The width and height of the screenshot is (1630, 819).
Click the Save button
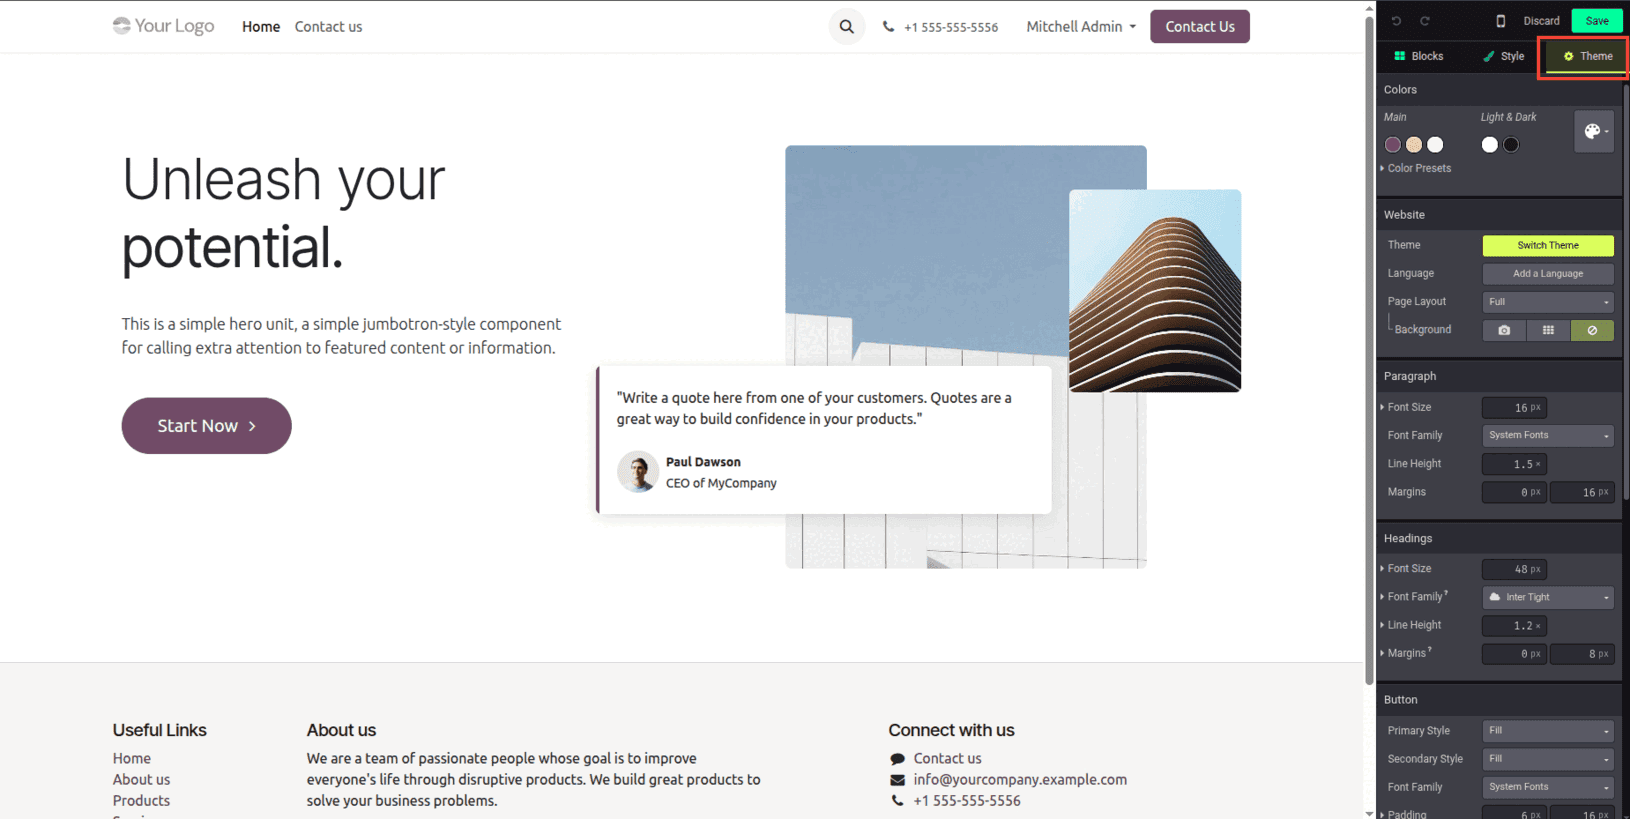pos(1597,20)
